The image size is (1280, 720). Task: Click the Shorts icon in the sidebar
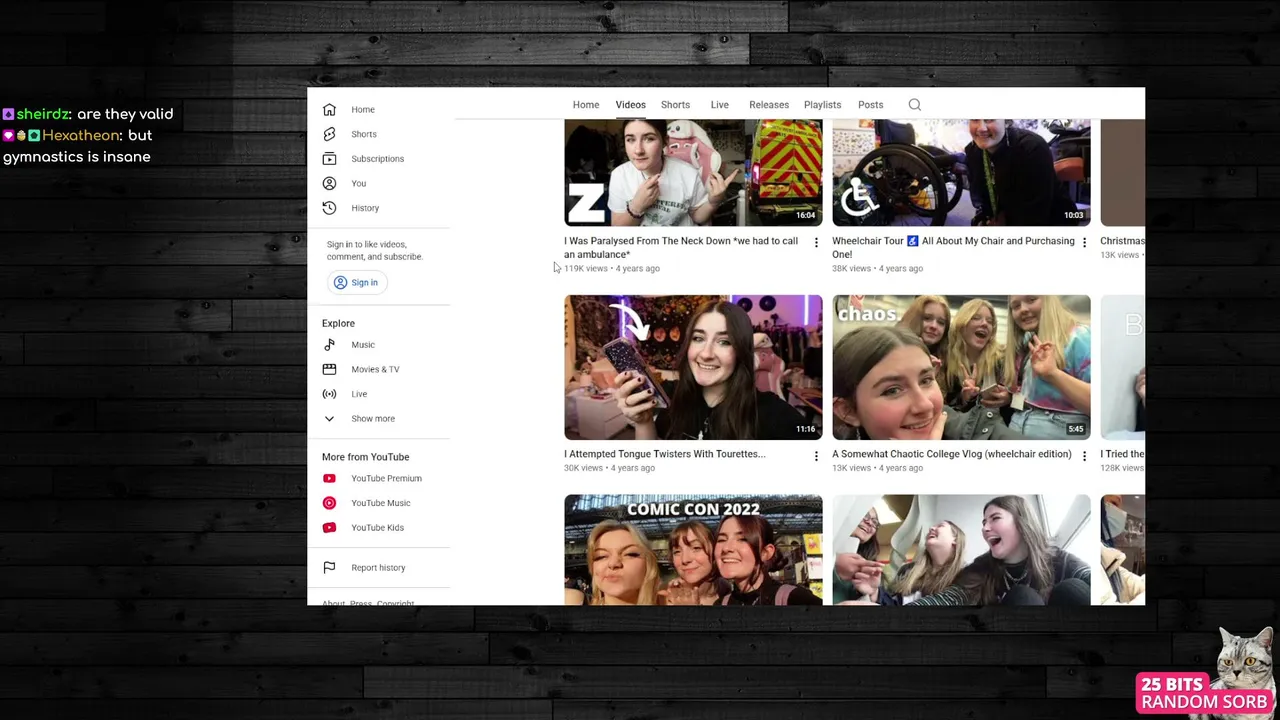pyautogui.click(x=329, y=134)
